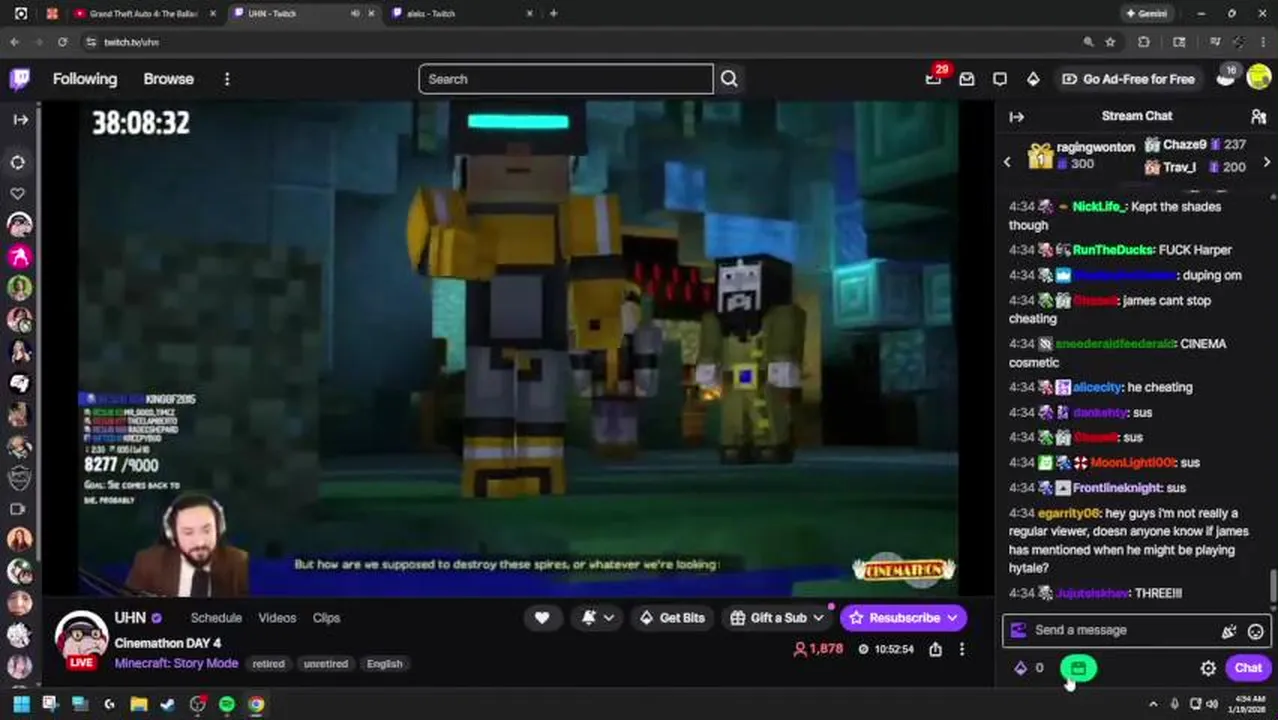Open the Prime loot icon with 29 badge

pyautogui.click(x=933, y=79)
